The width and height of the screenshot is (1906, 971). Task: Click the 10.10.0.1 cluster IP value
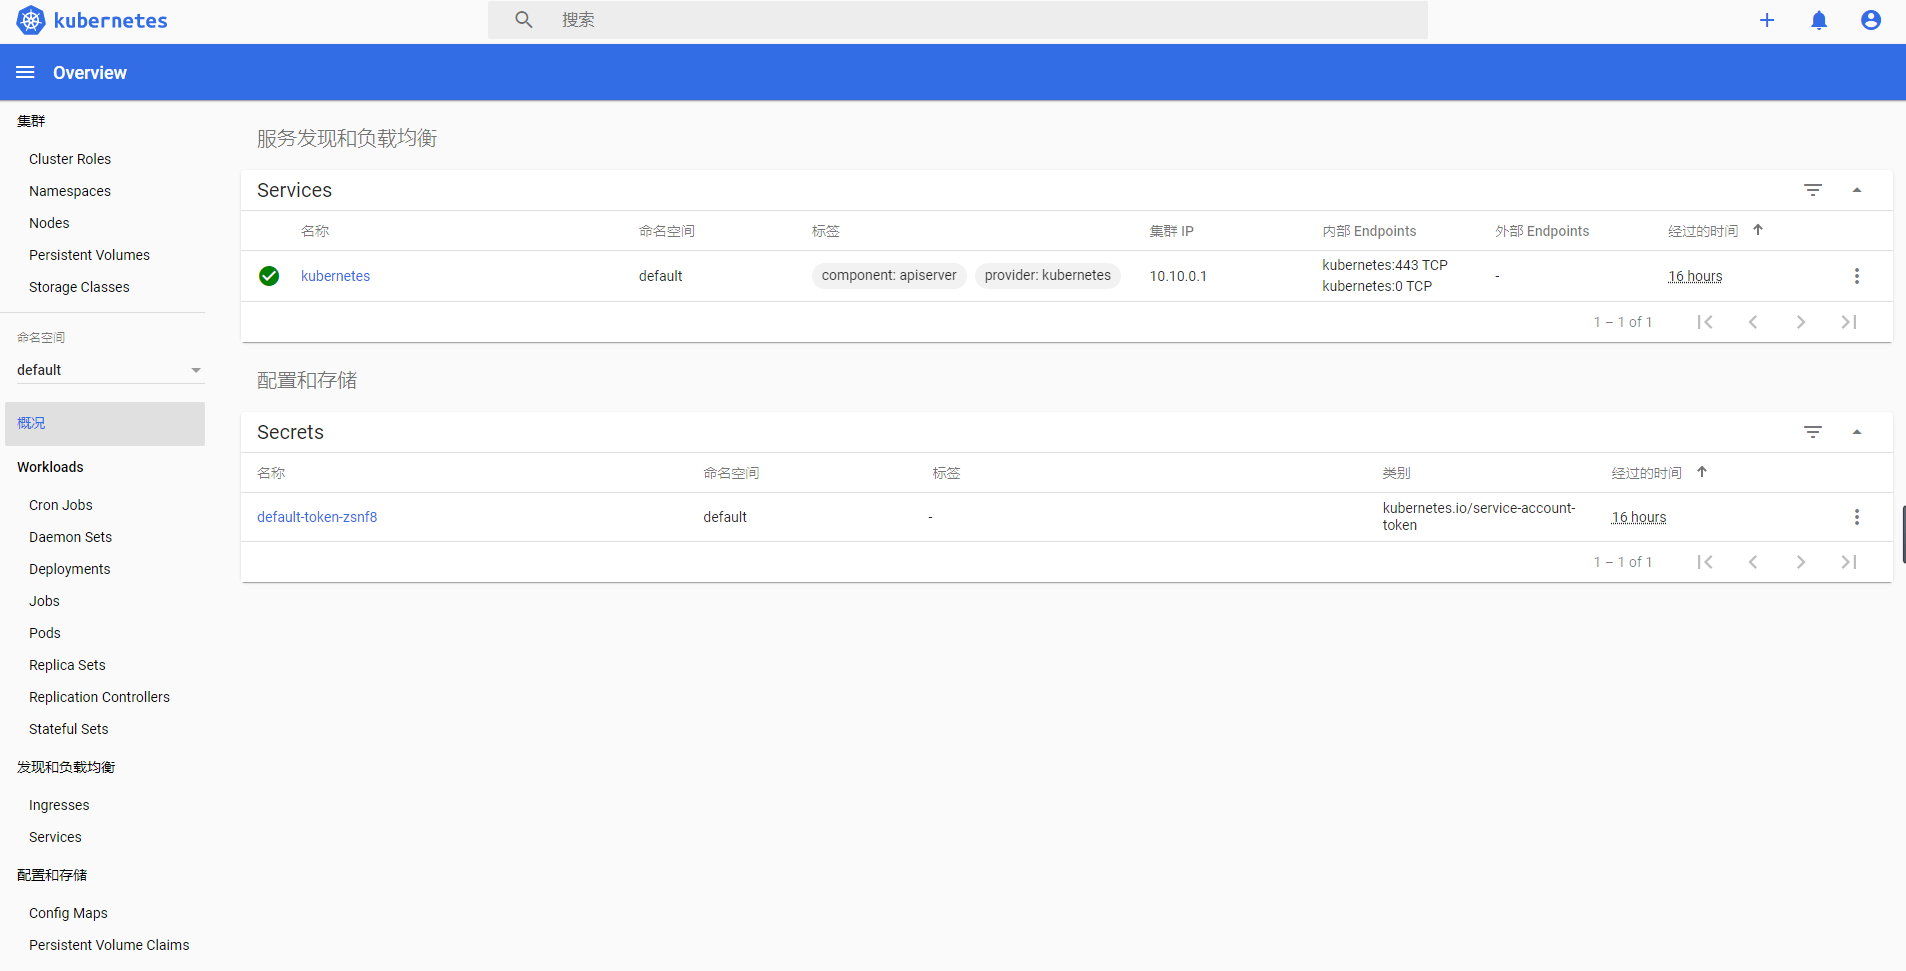click(x=1178, y=276)
